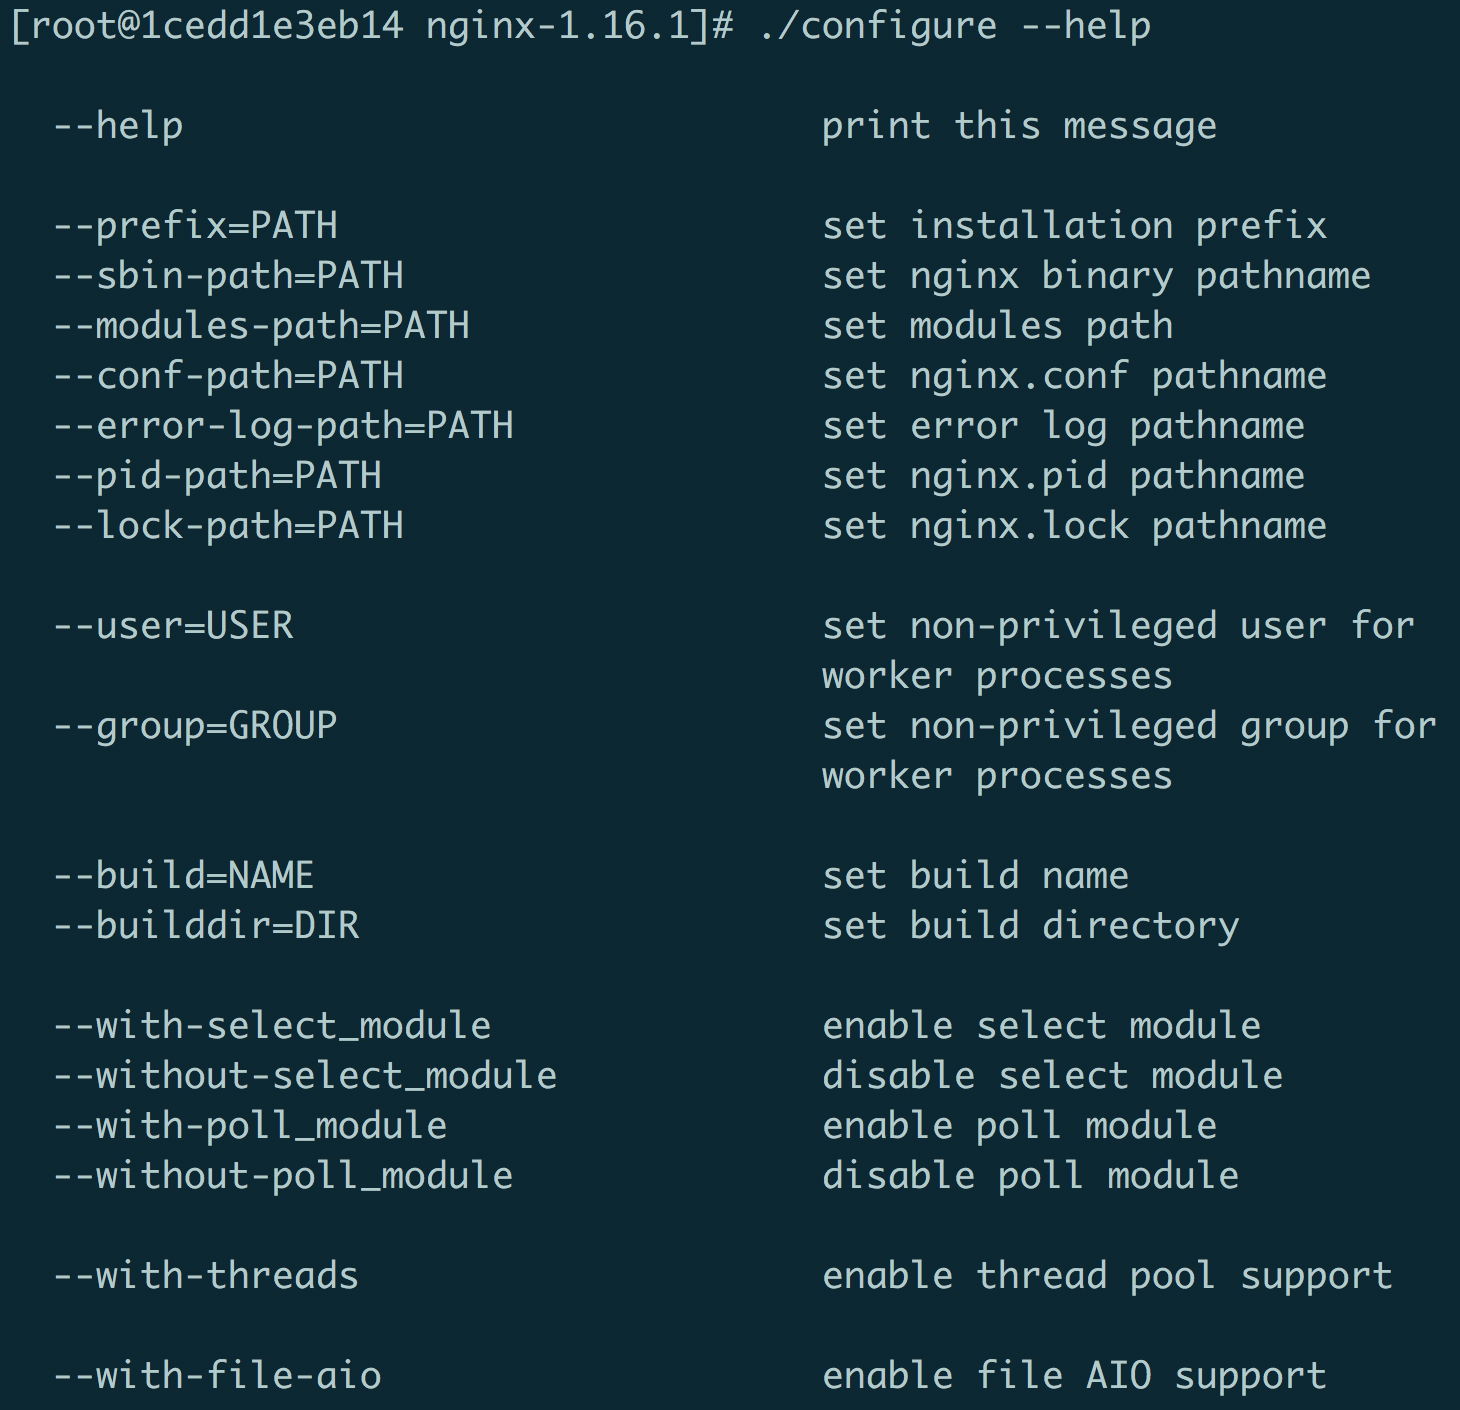Click the --error-log-path=PATH option
1460x1410 pixels.
284,426
